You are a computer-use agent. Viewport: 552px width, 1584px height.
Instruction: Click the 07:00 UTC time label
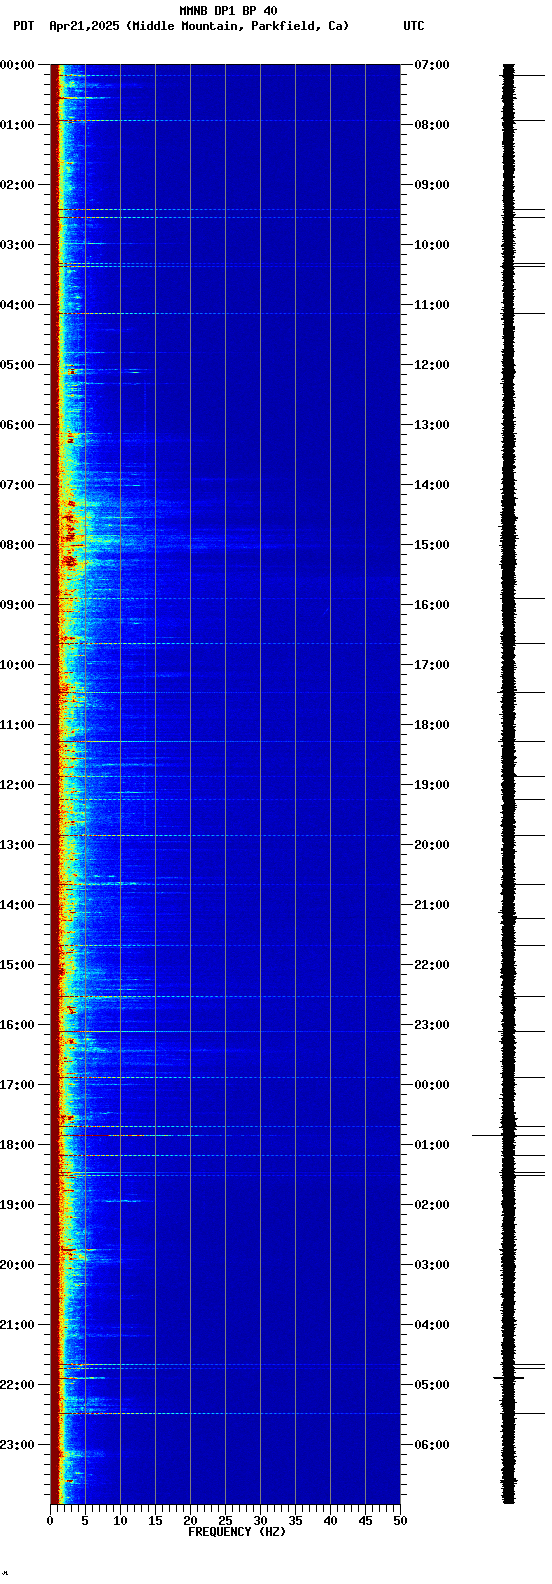click(x=432, y=65)
